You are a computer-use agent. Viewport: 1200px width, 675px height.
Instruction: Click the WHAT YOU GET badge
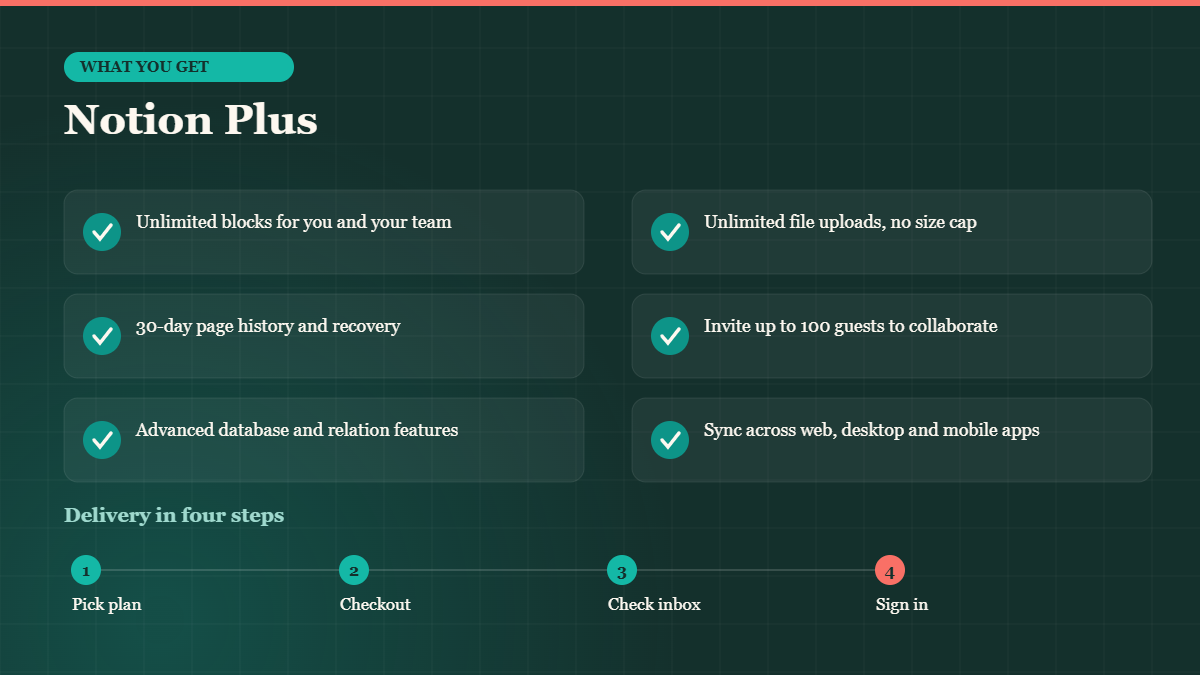179,67
